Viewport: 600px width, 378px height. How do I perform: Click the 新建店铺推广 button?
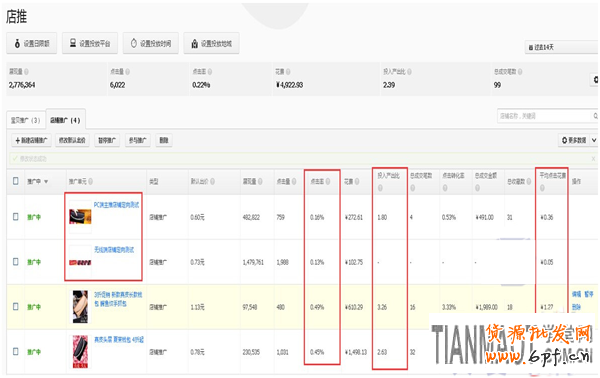point(31,140)
